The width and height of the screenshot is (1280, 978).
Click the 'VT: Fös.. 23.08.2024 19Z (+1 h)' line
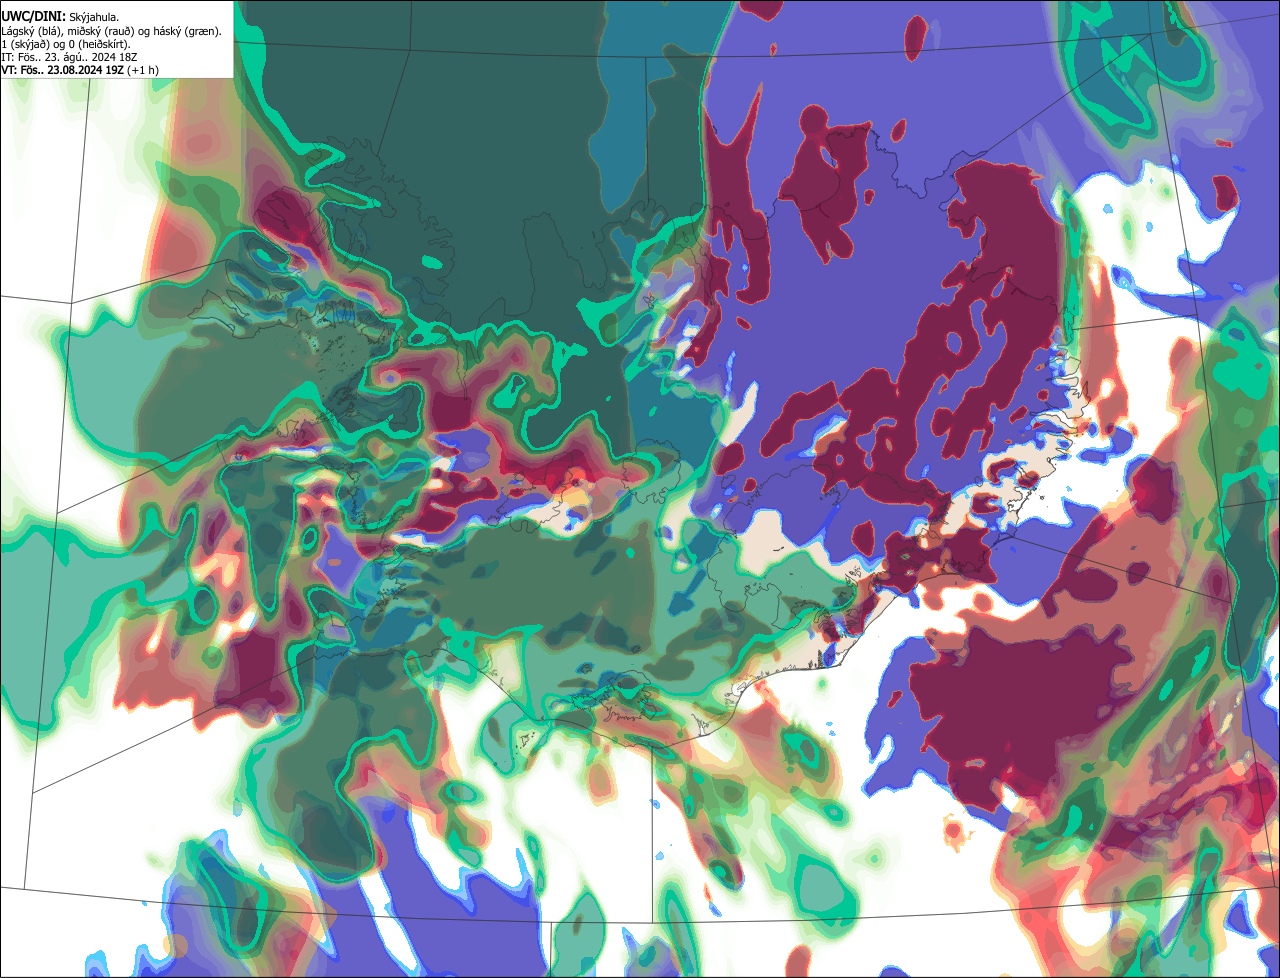click(80, 69)
